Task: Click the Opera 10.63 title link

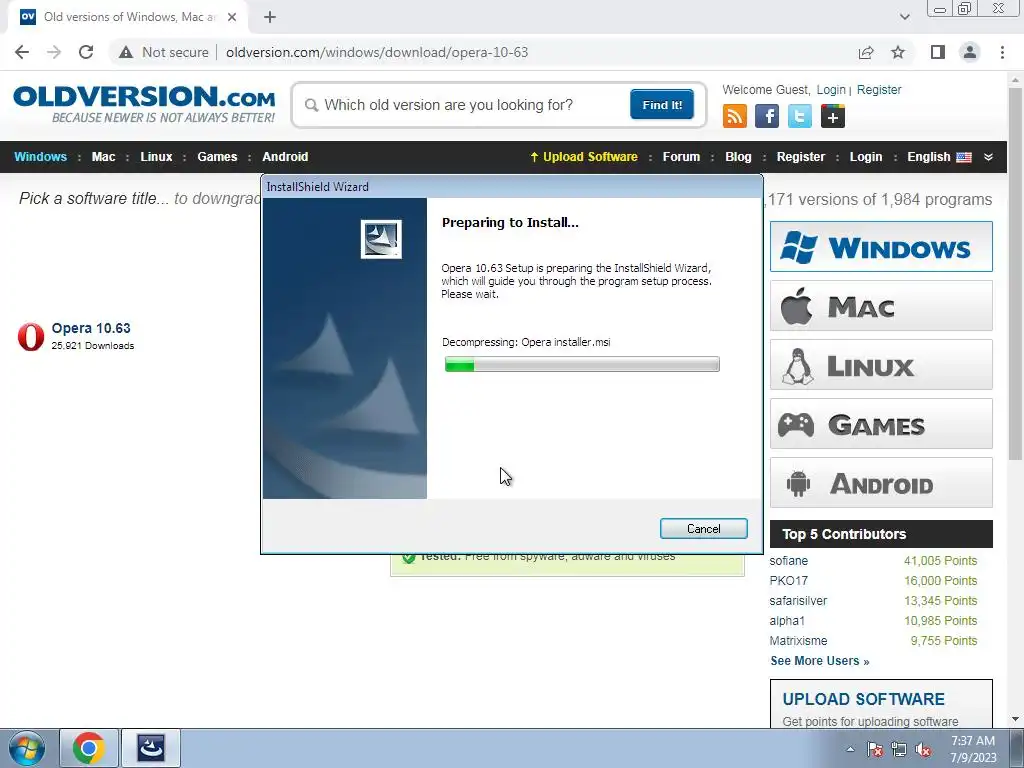Action: 91,328
